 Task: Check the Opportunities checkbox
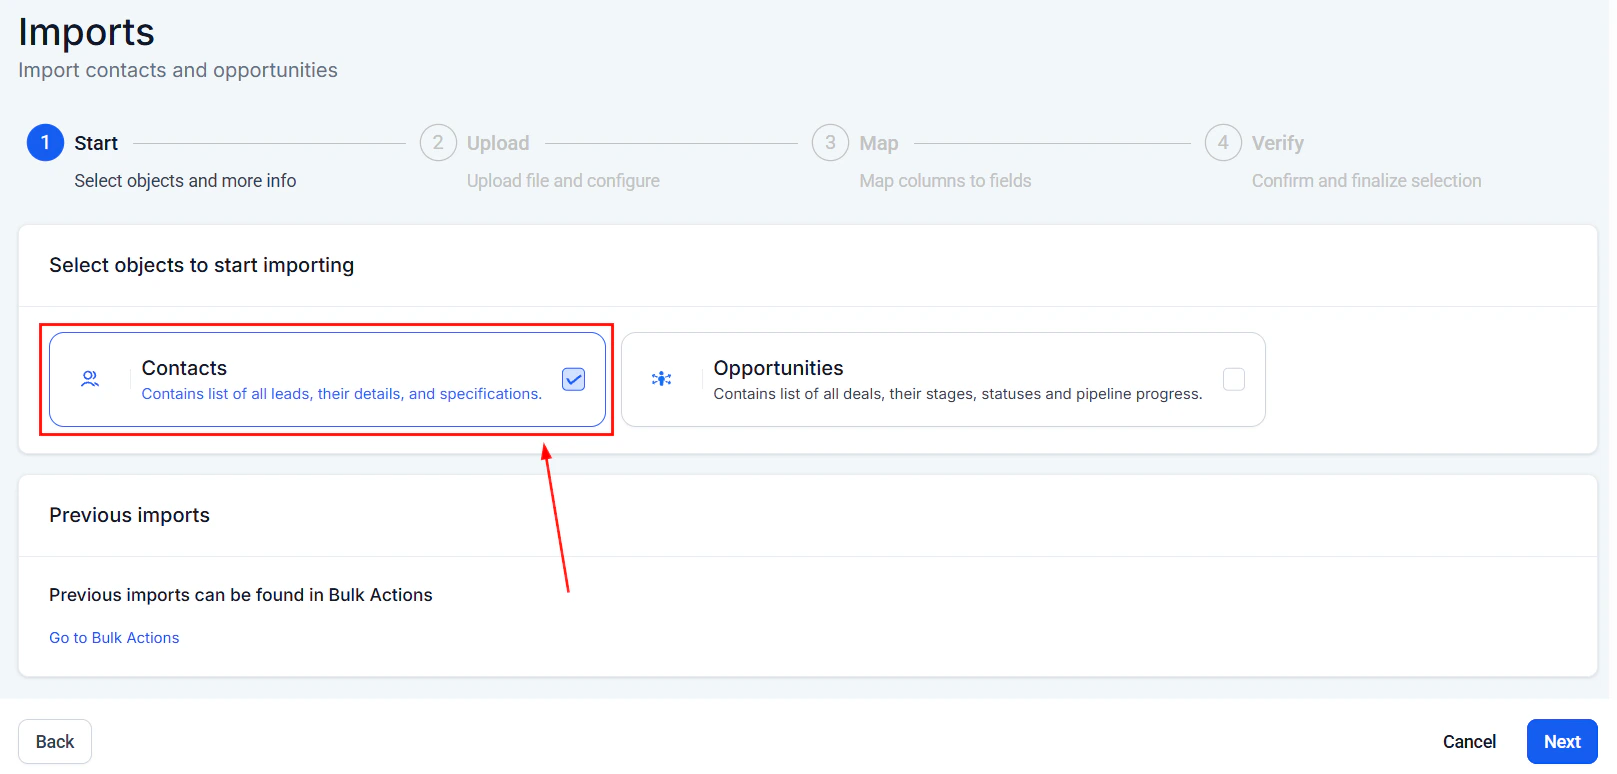point(1234,379)
